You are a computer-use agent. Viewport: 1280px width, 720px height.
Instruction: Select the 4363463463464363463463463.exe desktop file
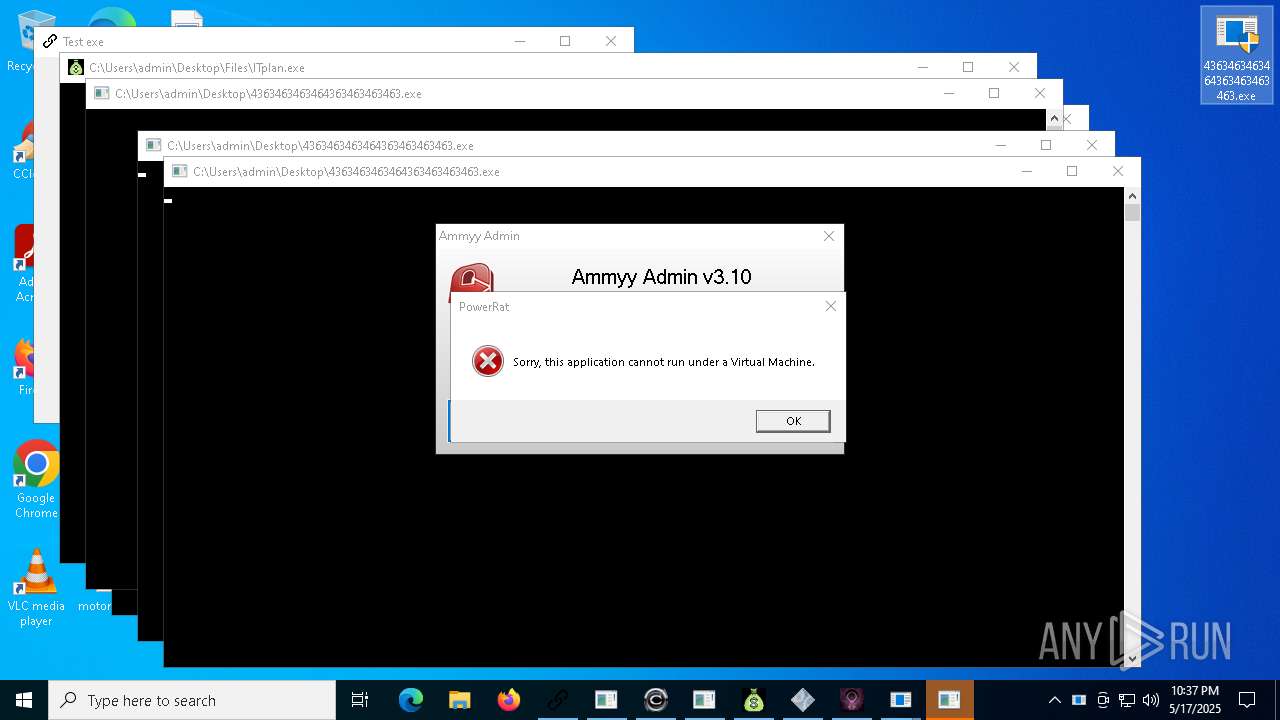click(1237, 56)
